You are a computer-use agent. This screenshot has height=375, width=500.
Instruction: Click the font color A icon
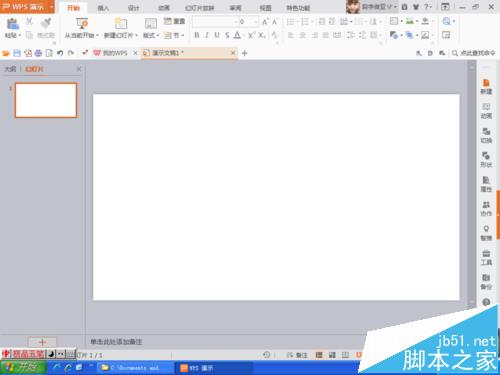[237, 35]
